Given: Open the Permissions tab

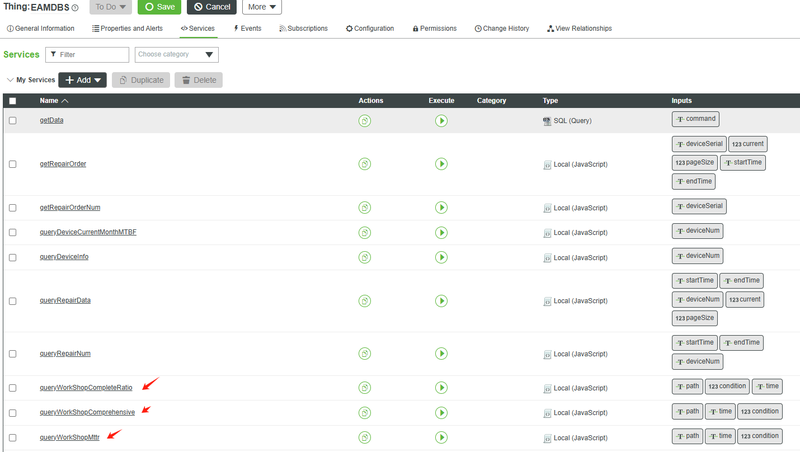Looking at the screenshot, I should pos(435,29).
